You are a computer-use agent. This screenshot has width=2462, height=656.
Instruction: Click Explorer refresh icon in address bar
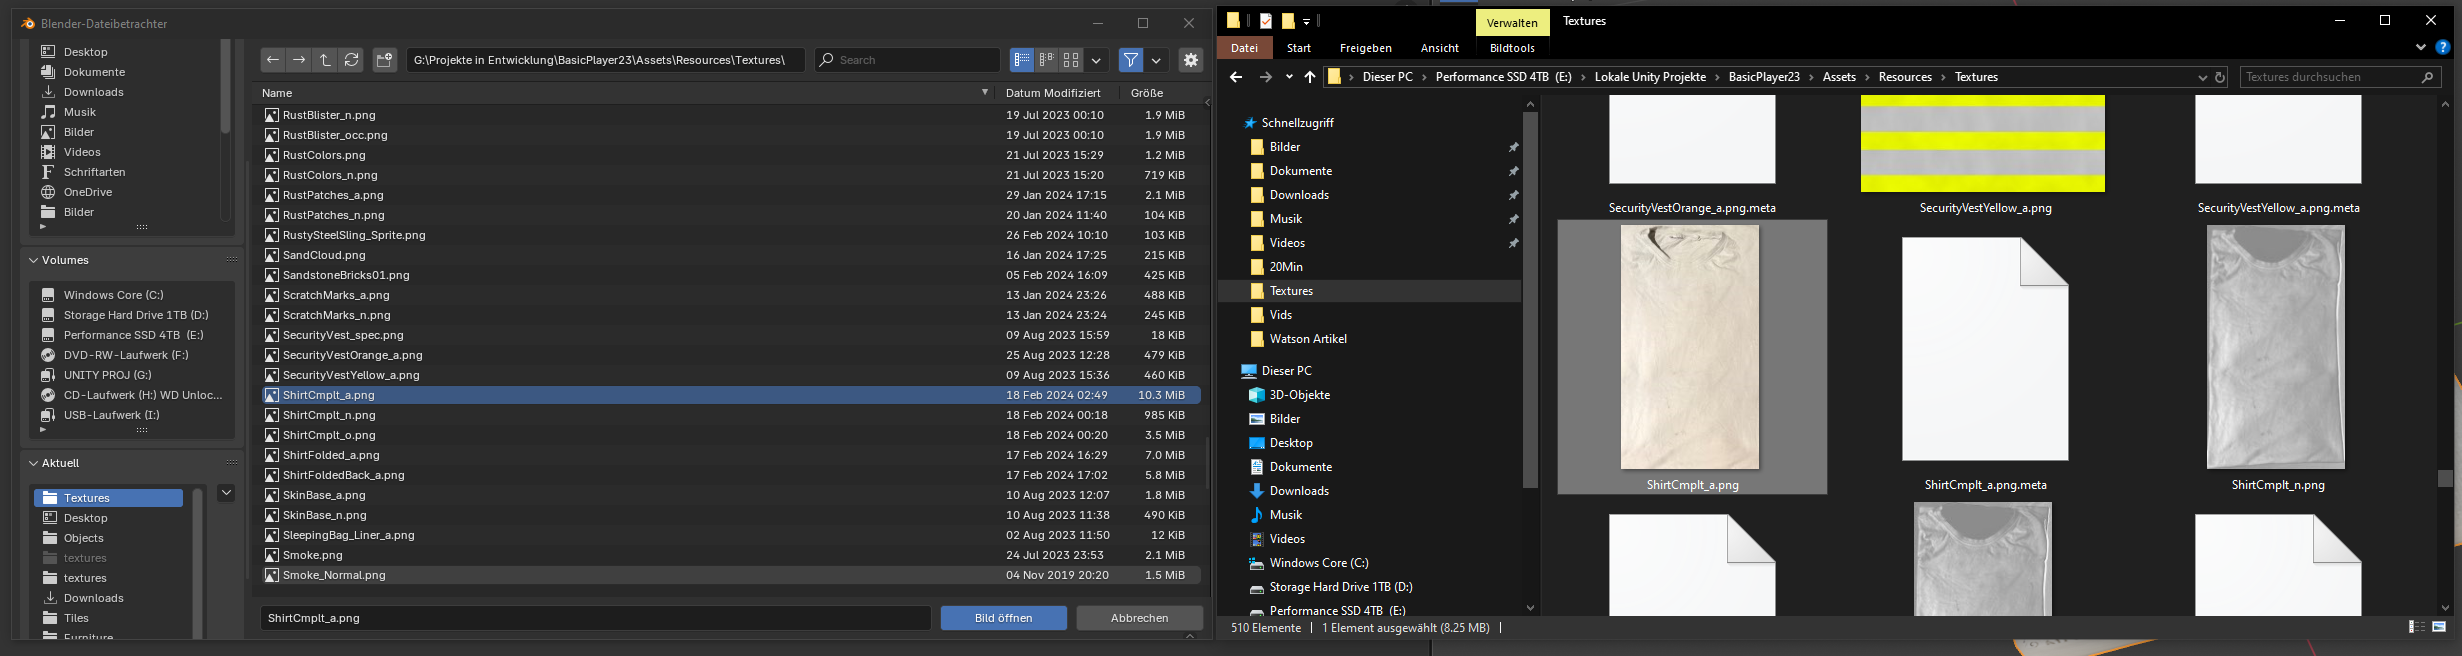click(2220, 77)
